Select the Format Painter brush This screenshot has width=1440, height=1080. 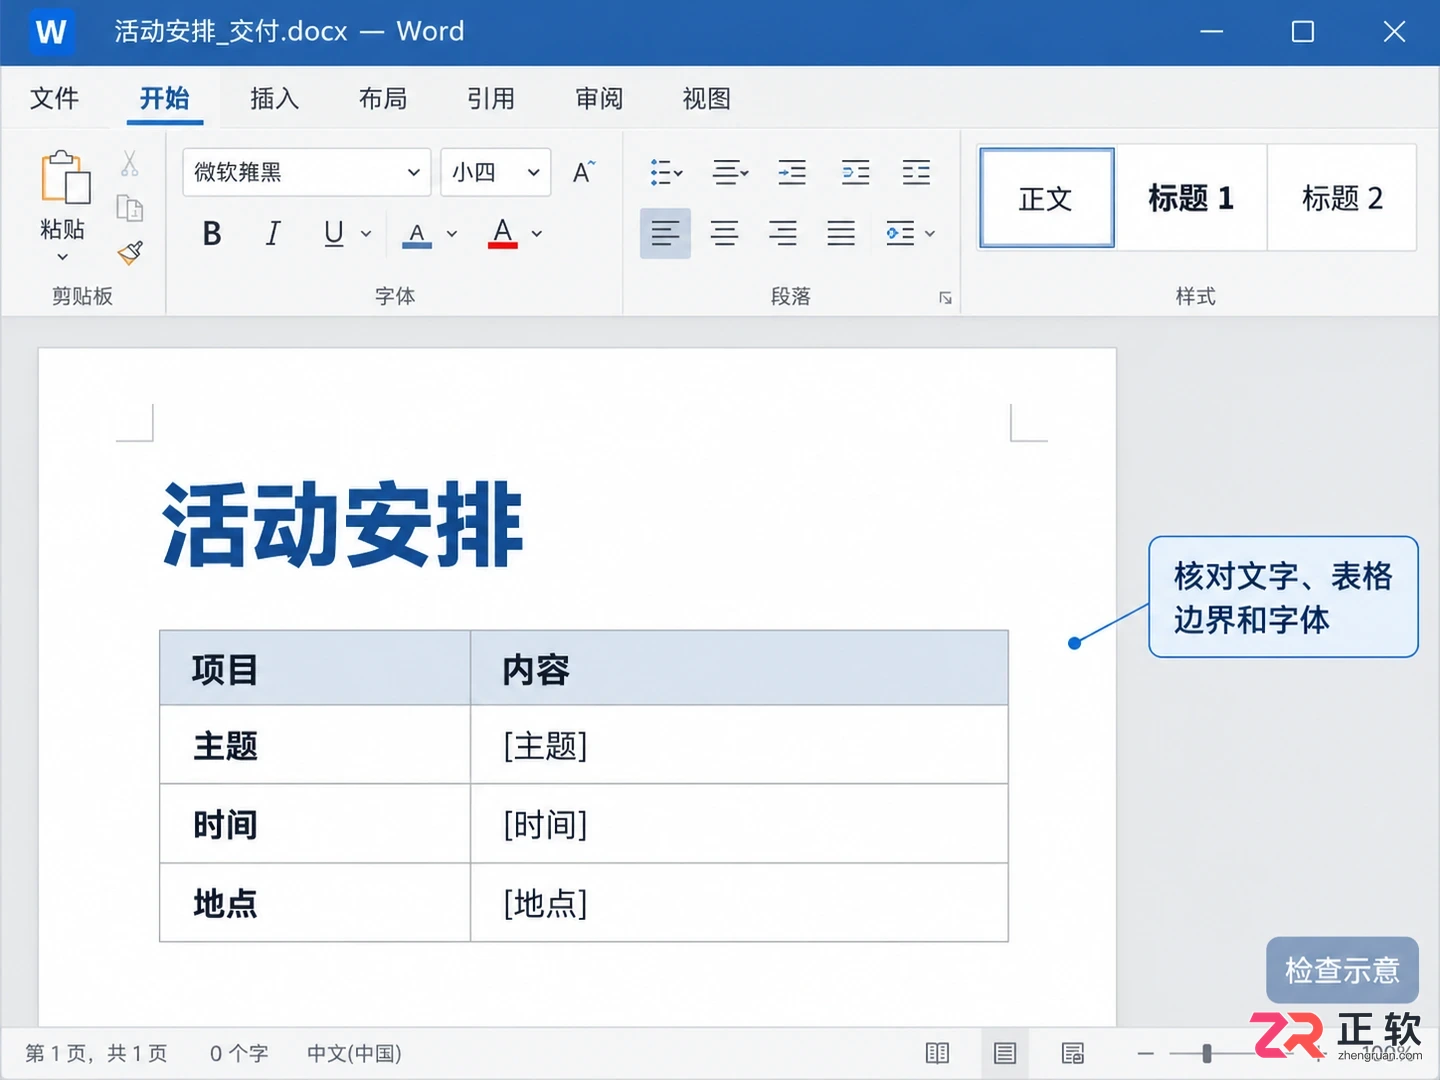click(x=130, y=252)
